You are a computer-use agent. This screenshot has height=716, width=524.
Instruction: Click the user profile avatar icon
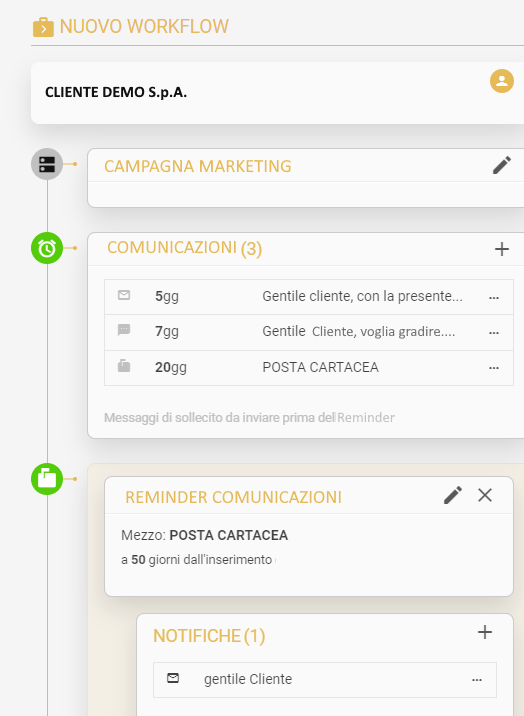coord(502,81)
